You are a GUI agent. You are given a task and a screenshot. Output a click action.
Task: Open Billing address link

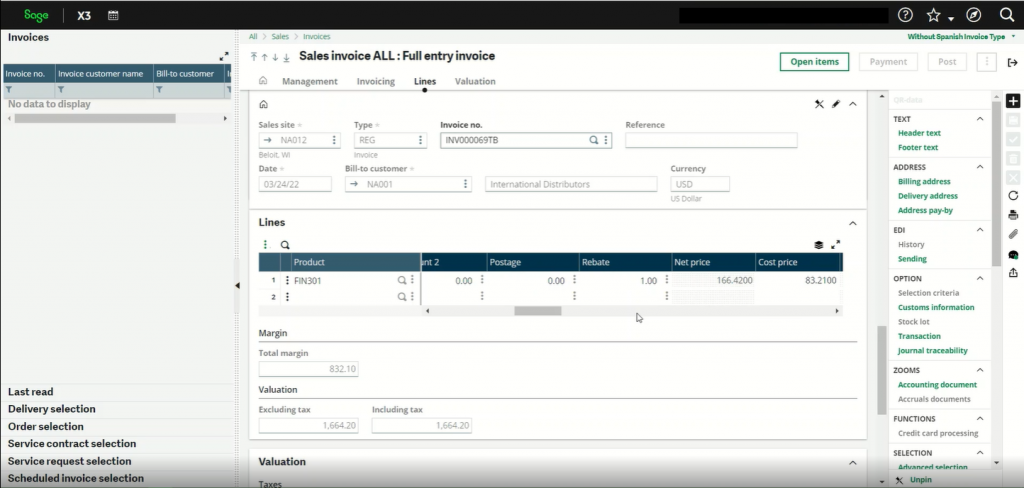click(924, 182)
